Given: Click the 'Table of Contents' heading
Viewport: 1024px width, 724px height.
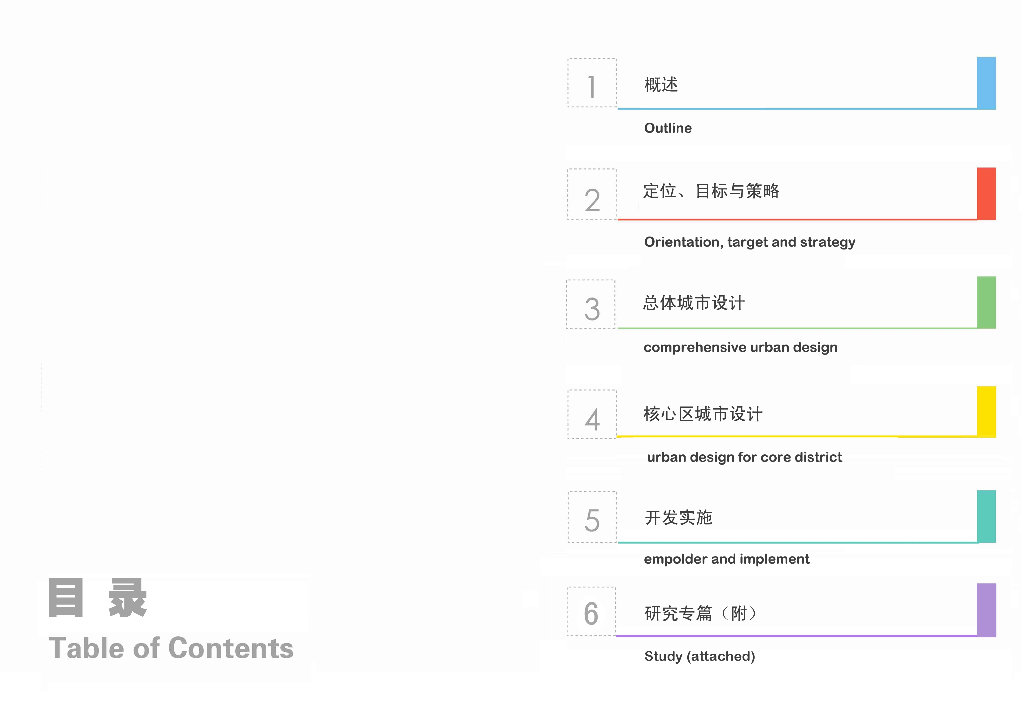Looking at the screenshot, I should point(171,648).
